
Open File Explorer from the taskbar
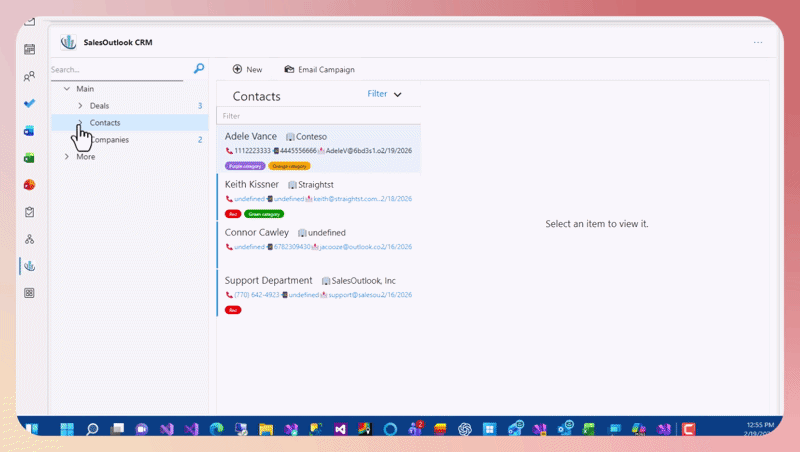pos(266,429)
